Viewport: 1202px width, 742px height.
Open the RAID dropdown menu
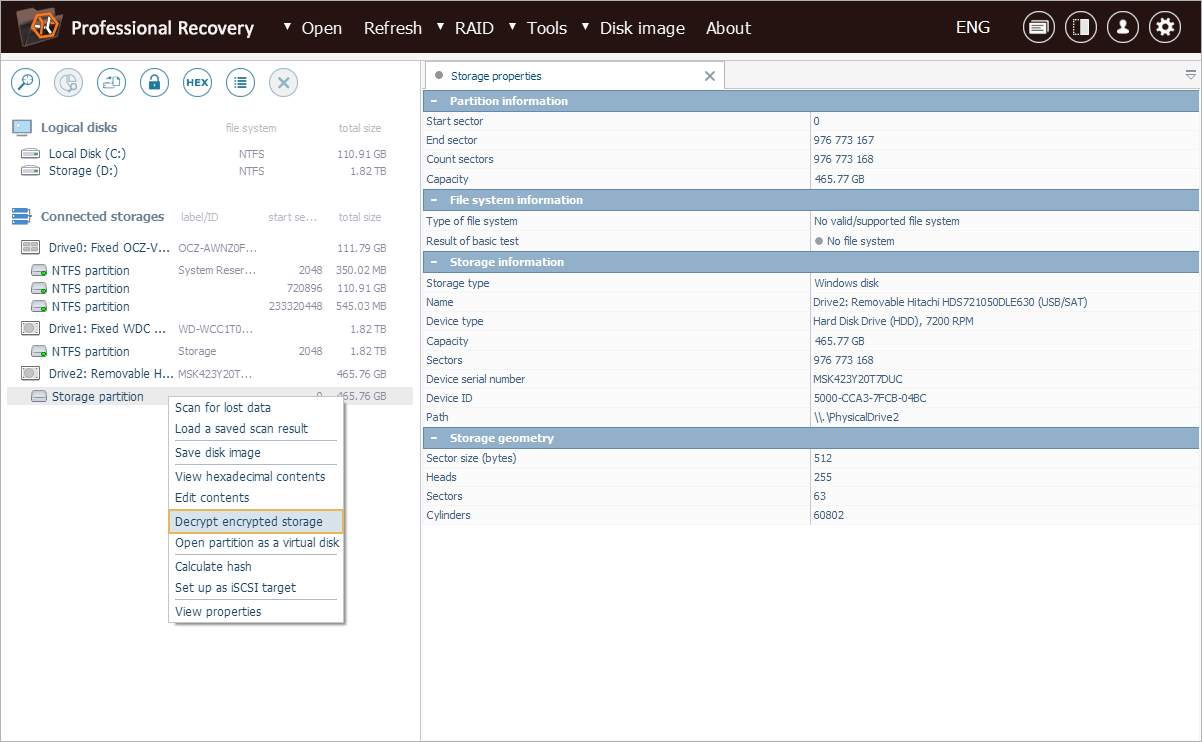click(x=473, y=28)
